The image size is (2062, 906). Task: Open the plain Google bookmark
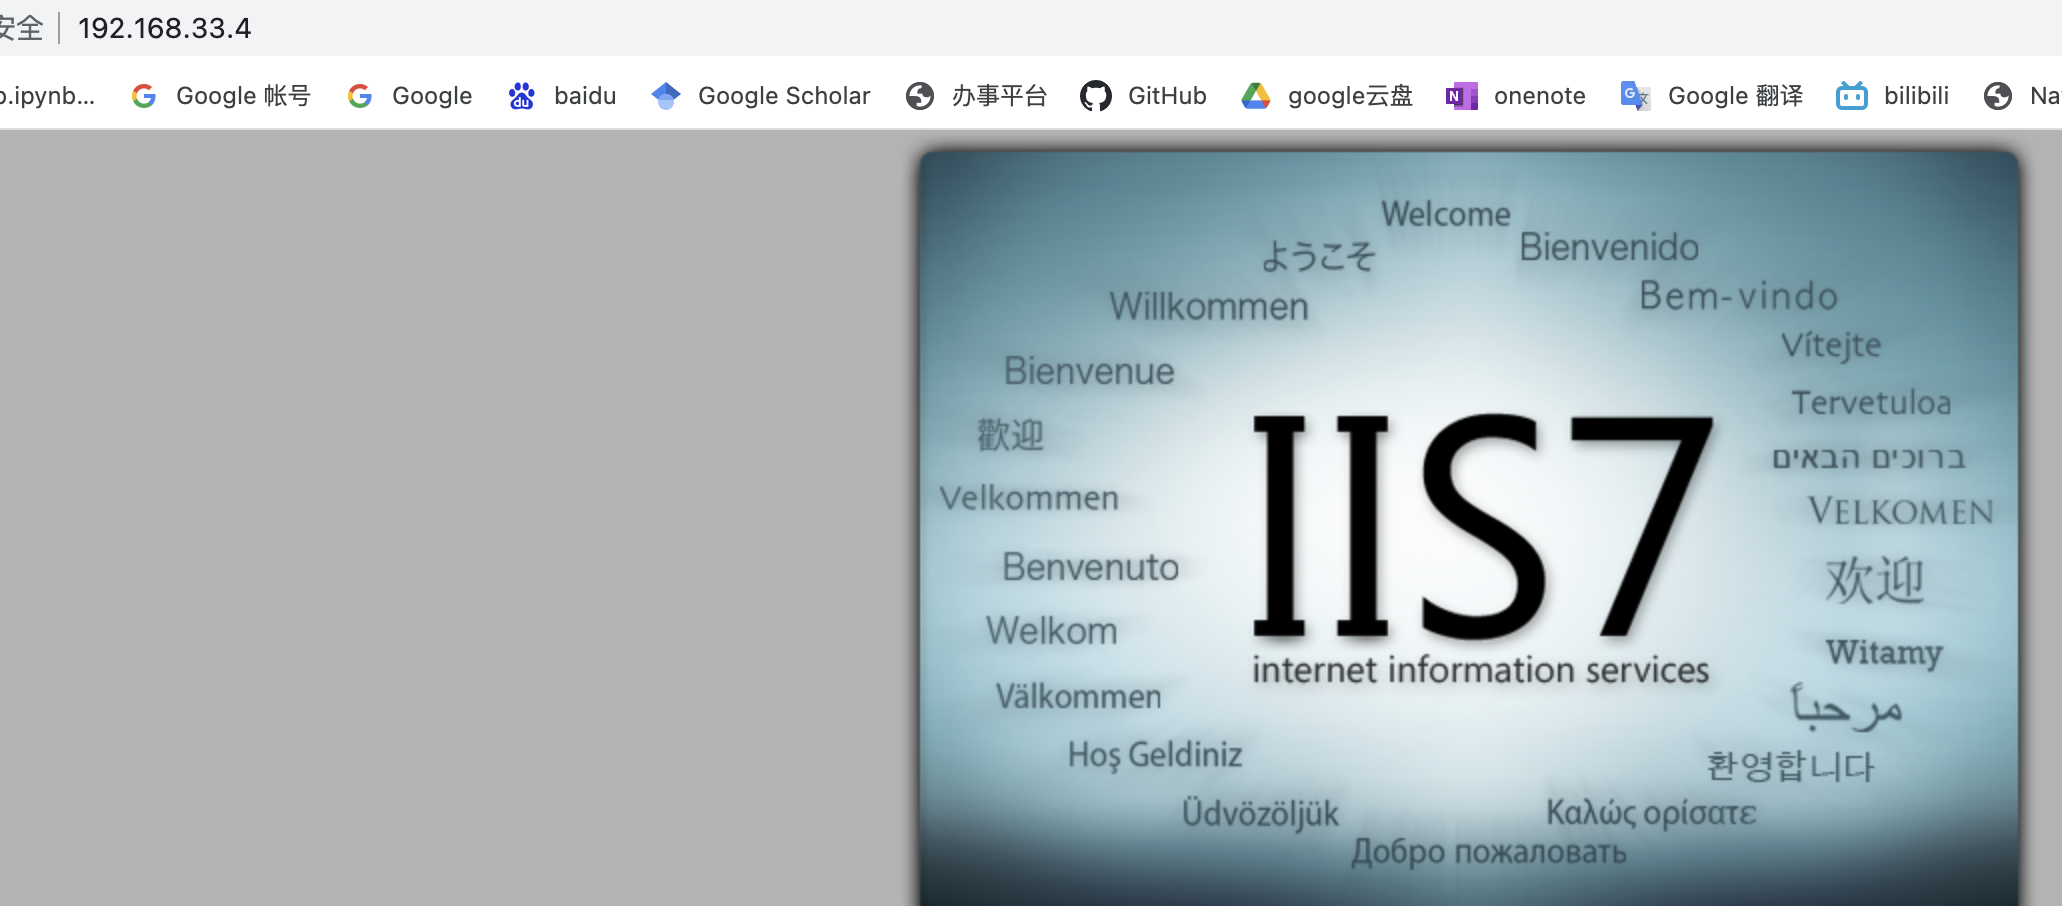pos(432,96)
